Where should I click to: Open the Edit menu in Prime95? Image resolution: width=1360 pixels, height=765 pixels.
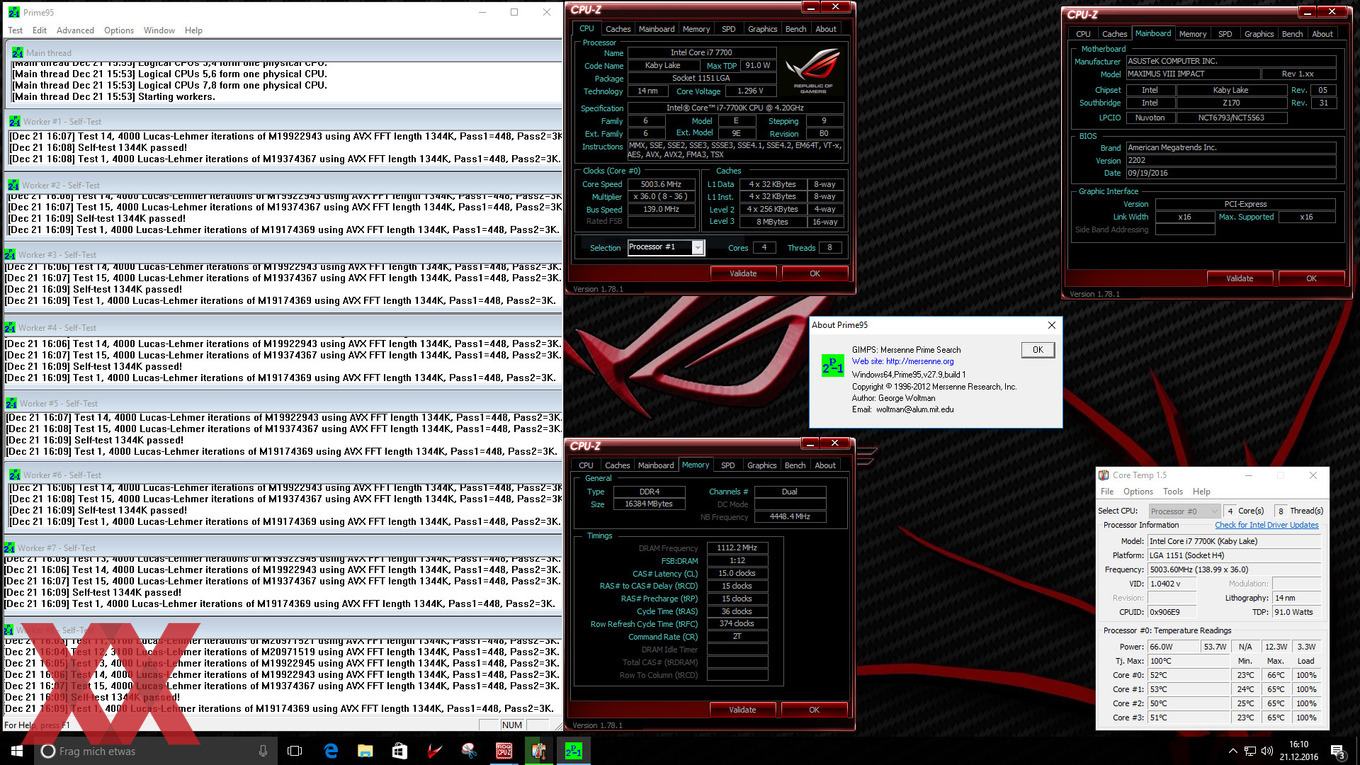38,31
